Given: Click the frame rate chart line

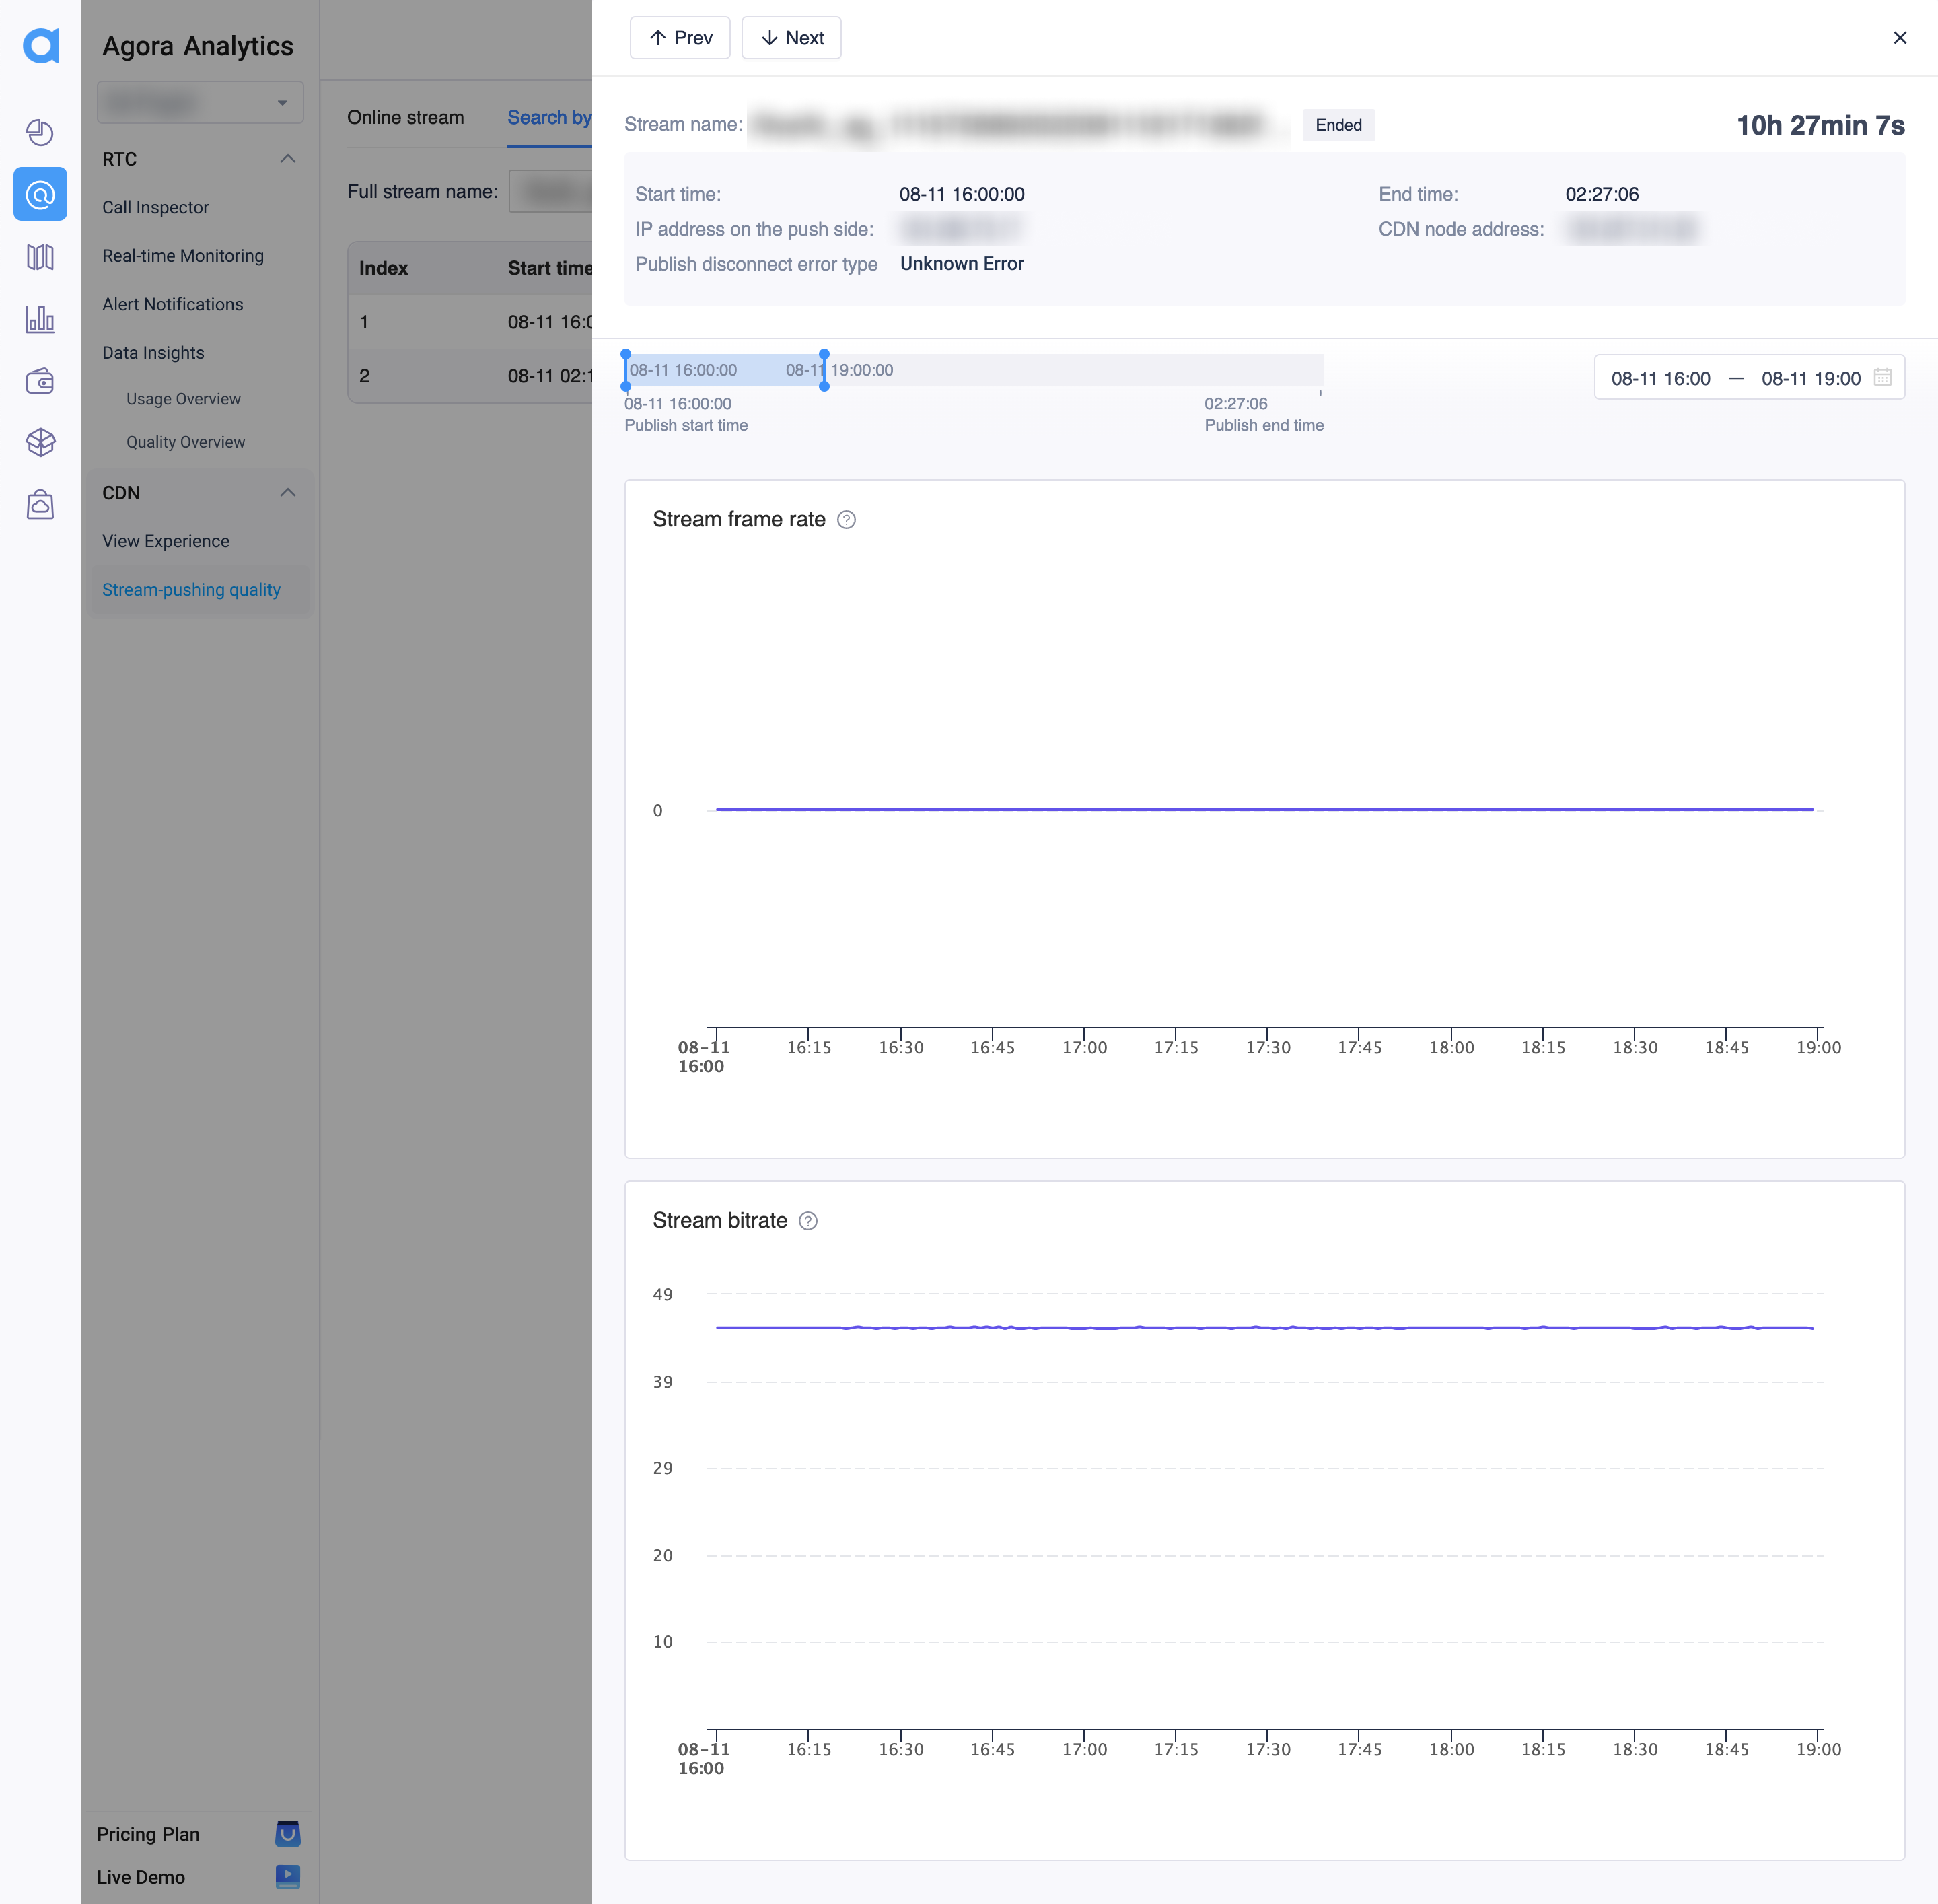Looking at the screenshot, I should point(1264,809).
